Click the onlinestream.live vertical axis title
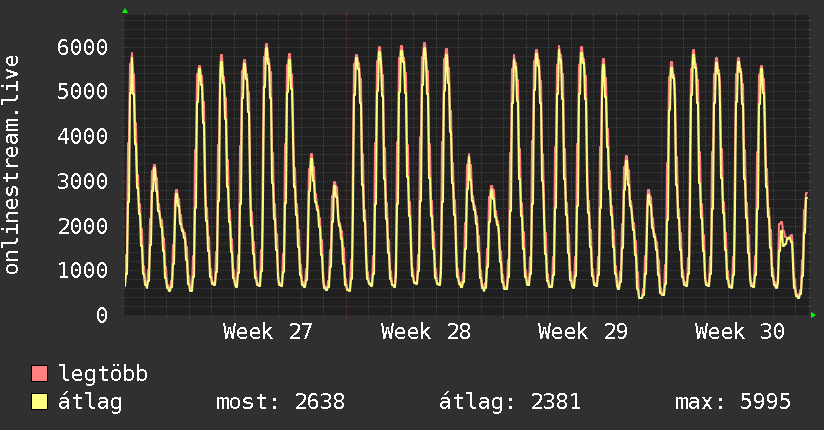Screen dimensions: 824x430 click(x=11, y=165)
